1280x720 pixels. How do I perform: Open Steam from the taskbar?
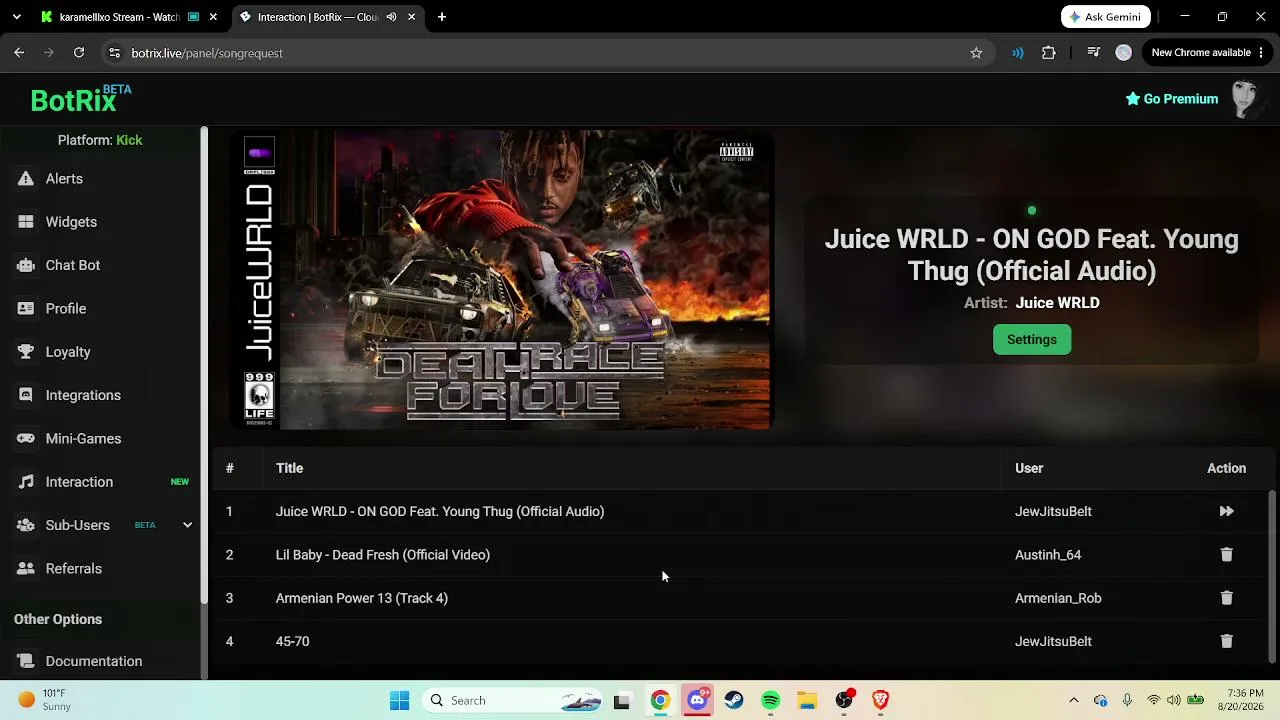coord(734,700)
